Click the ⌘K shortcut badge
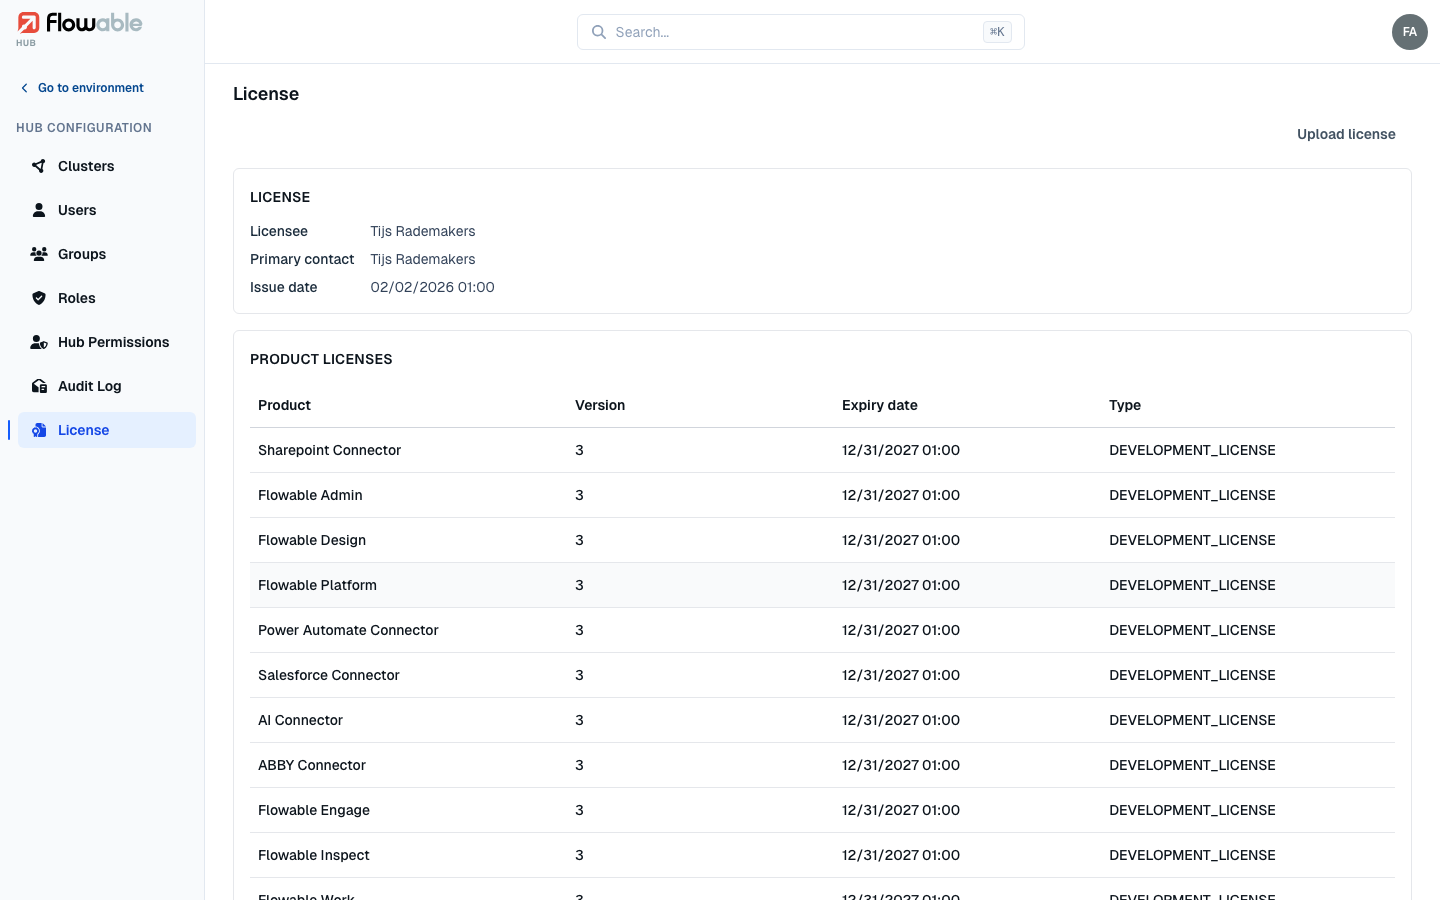Image resolution: width=1440 pixels, height=900 pixels. (997, 32)
